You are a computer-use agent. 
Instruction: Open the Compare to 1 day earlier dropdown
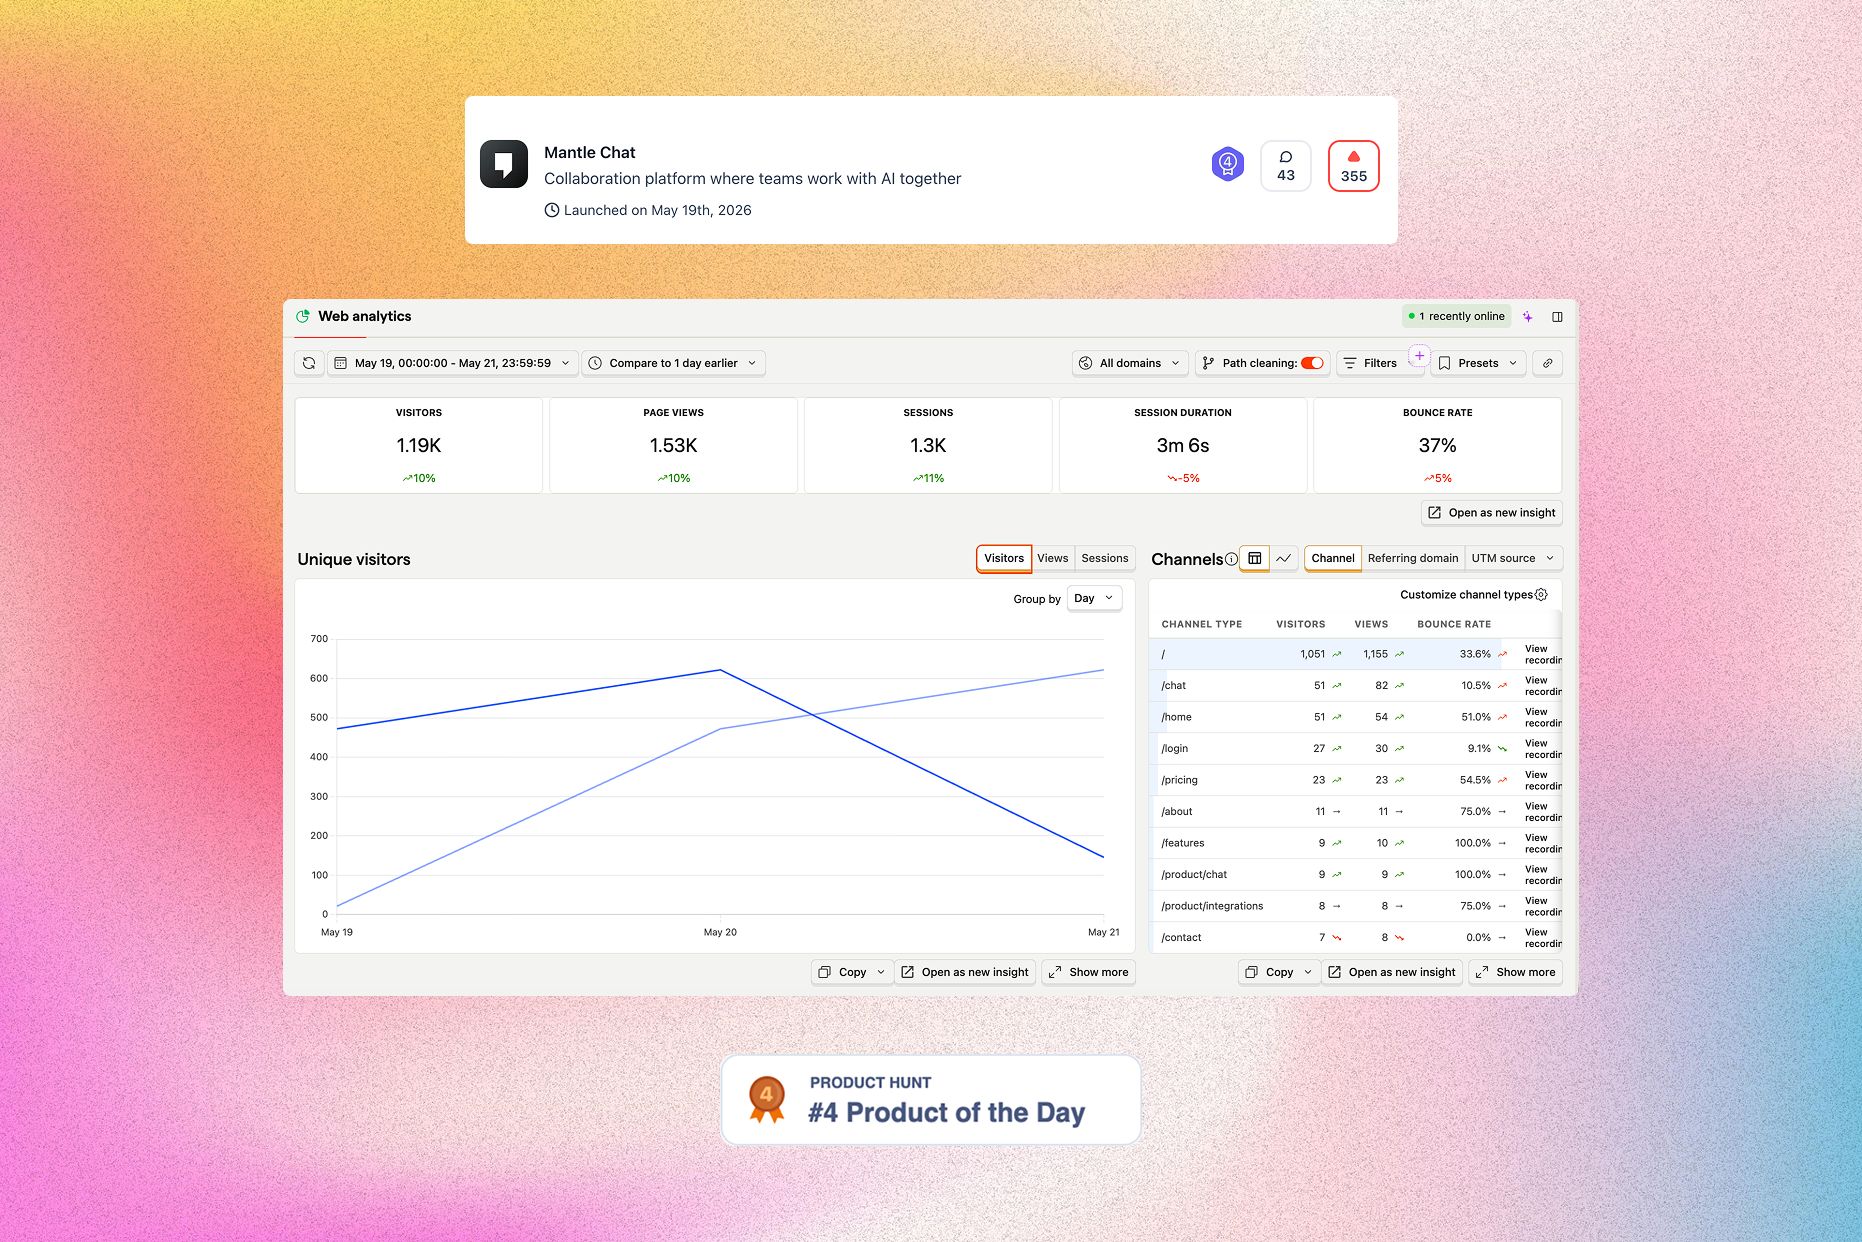tap(674, 363)
